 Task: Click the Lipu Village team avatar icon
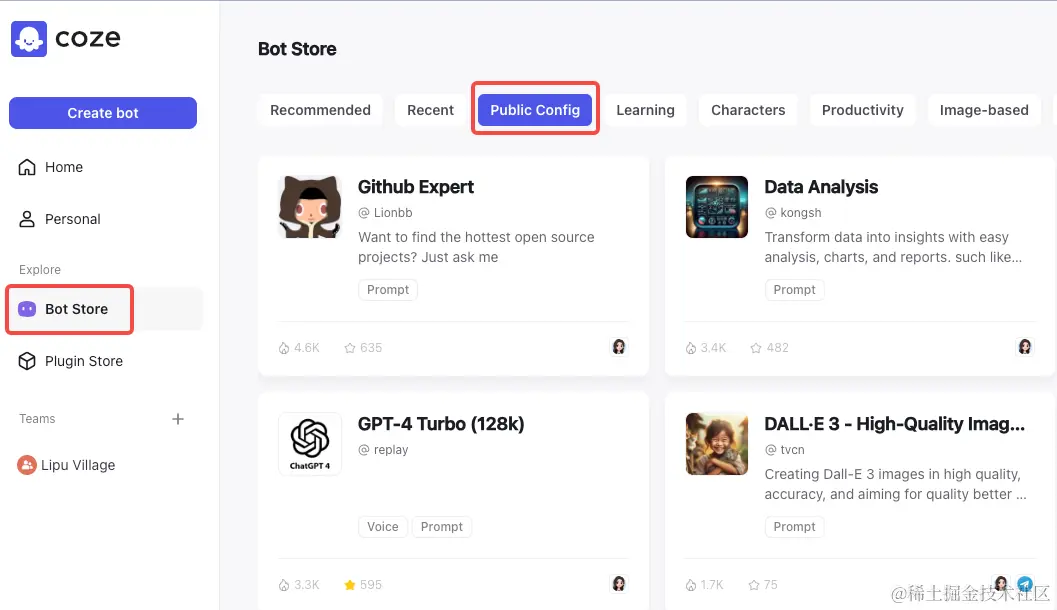click(27, 465)
